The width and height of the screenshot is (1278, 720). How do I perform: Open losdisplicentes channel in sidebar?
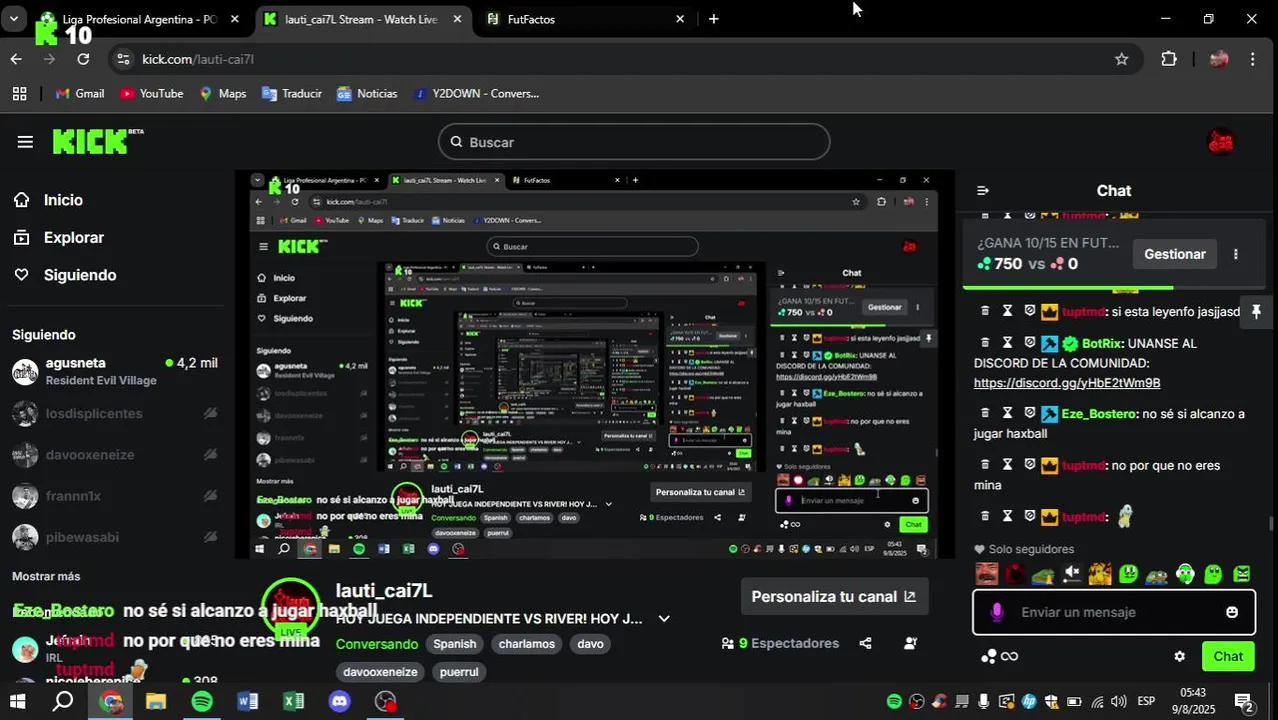coord(113,414)
